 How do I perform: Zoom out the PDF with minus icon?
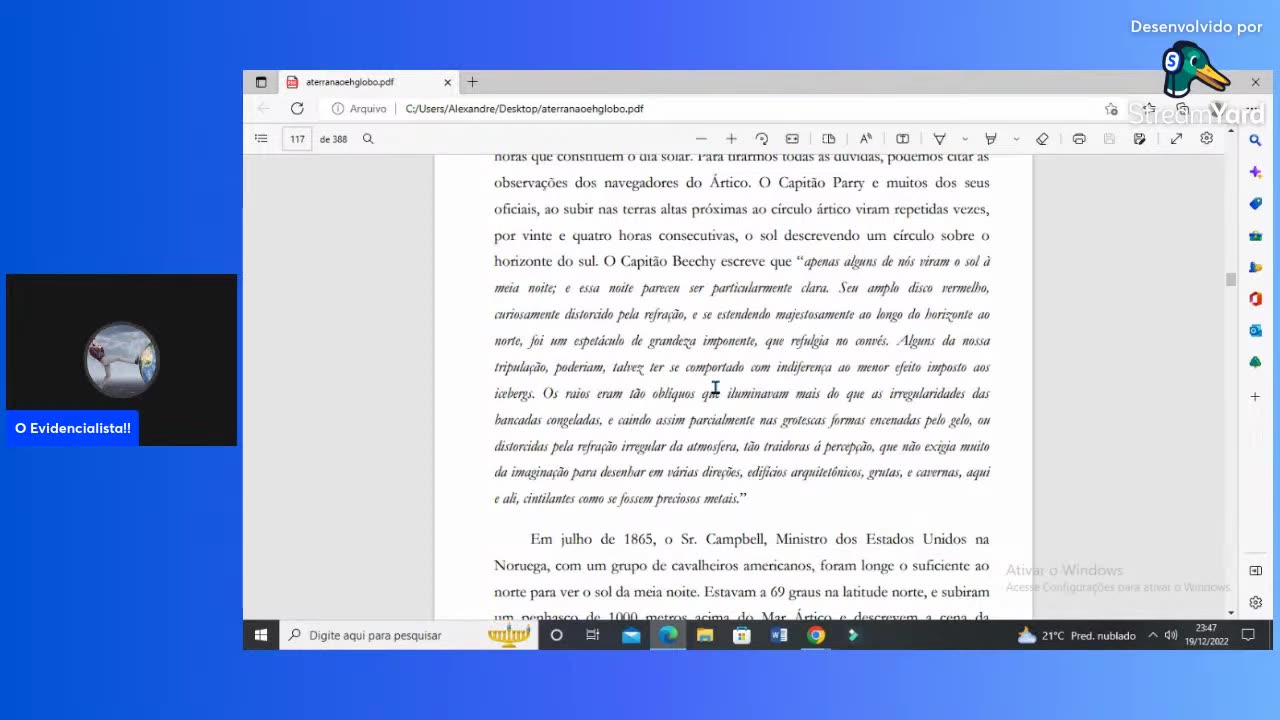point(701,139)
